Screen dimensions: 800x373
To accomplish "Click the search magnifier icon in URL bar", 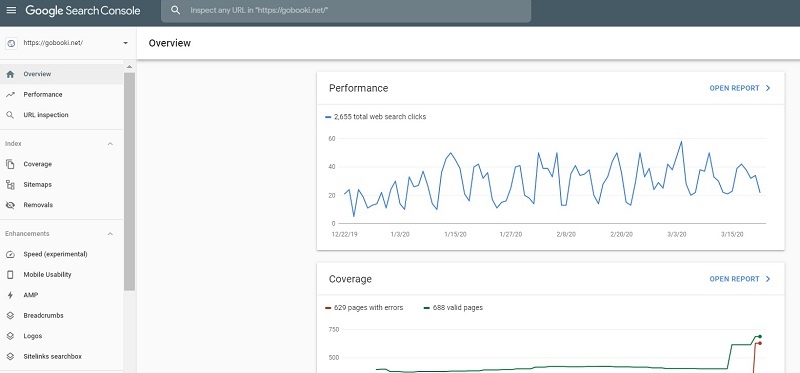I will [176, 10].
